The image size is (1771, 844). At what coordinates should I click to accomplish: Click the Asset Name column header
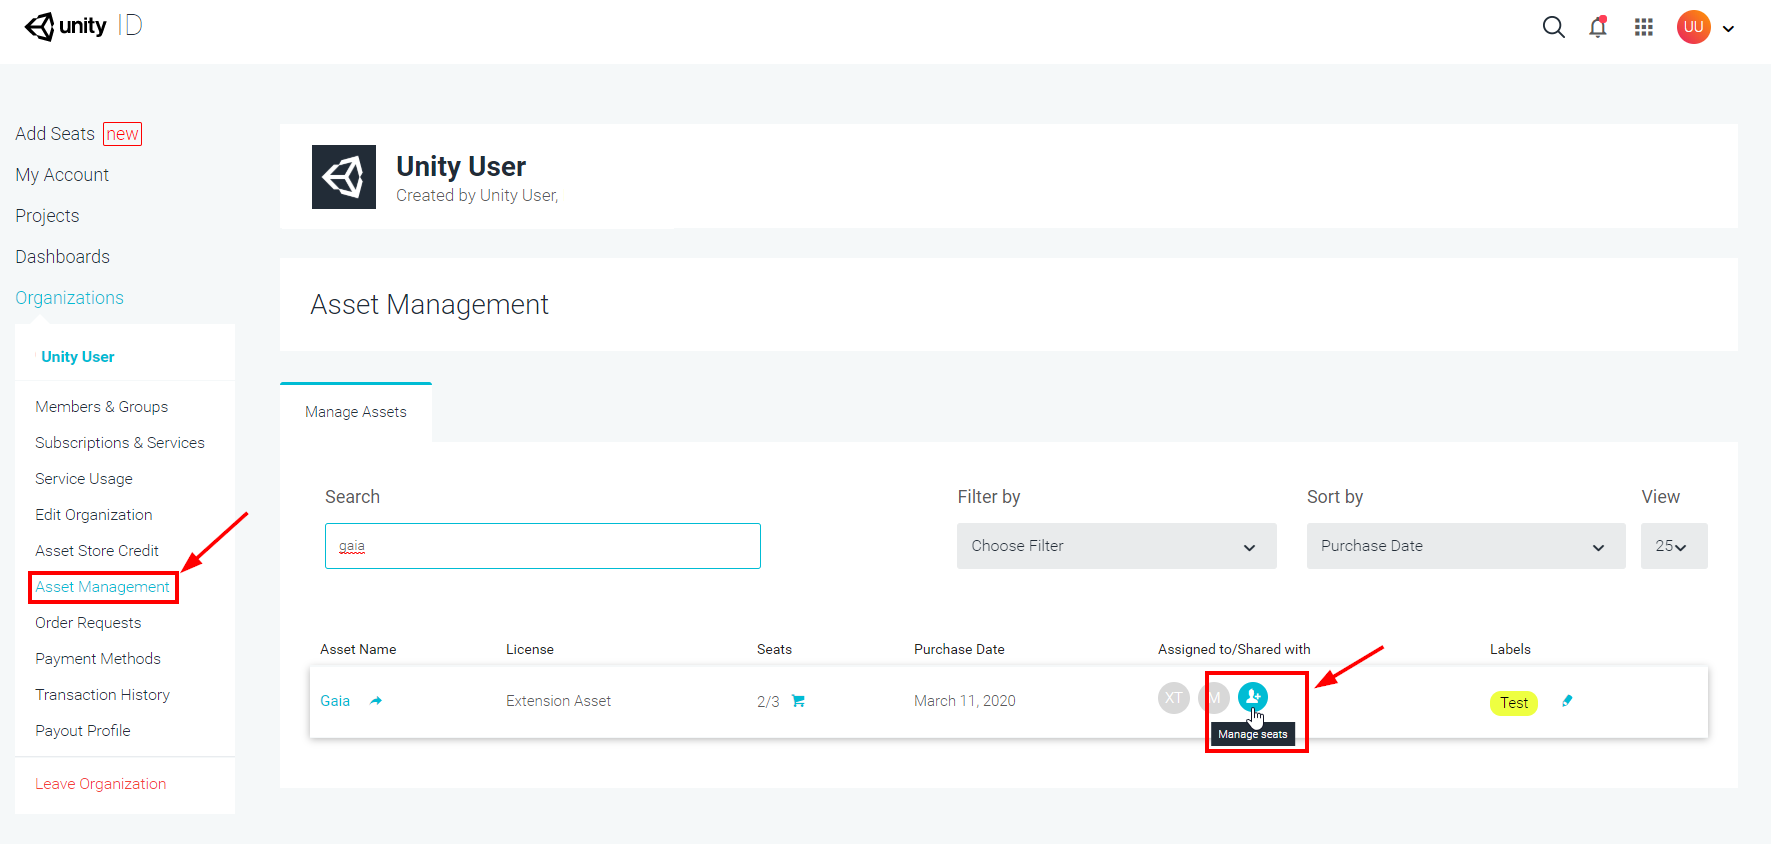[x=358, y=649]
